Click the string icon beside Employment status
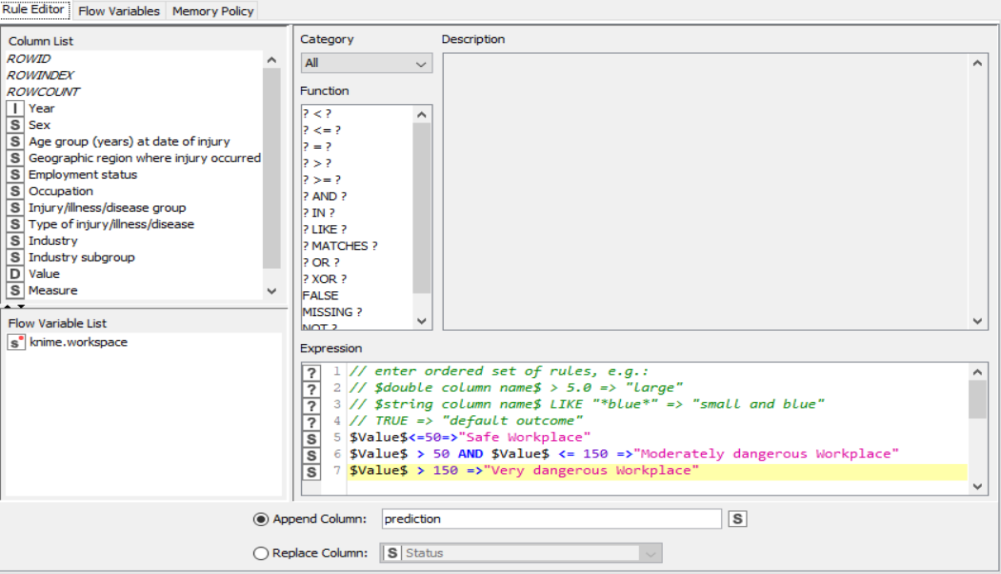Screen dimensions: 1001x574 [15, 175]
